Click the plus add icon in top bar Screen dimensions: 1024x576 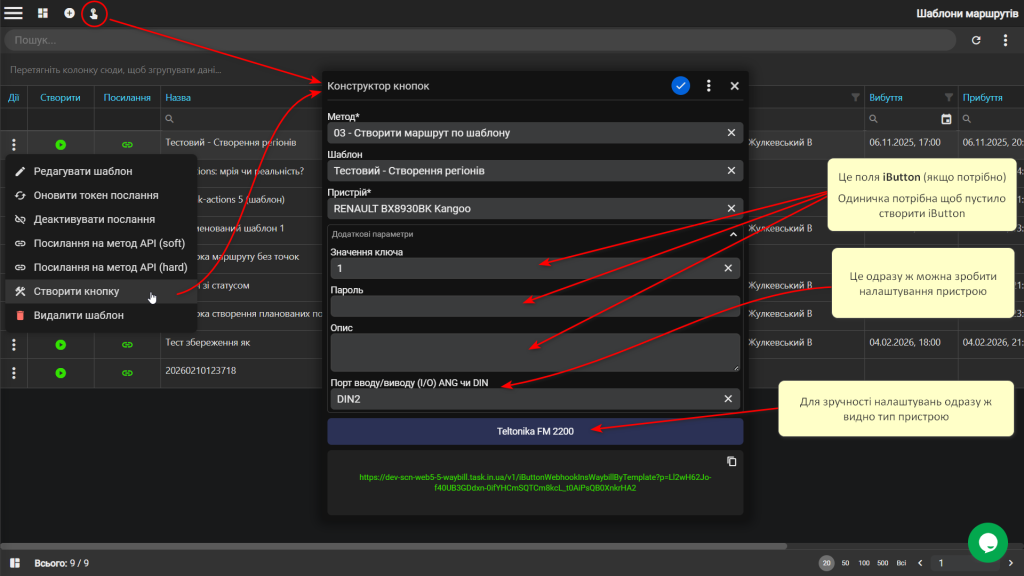tap(69, 13)
